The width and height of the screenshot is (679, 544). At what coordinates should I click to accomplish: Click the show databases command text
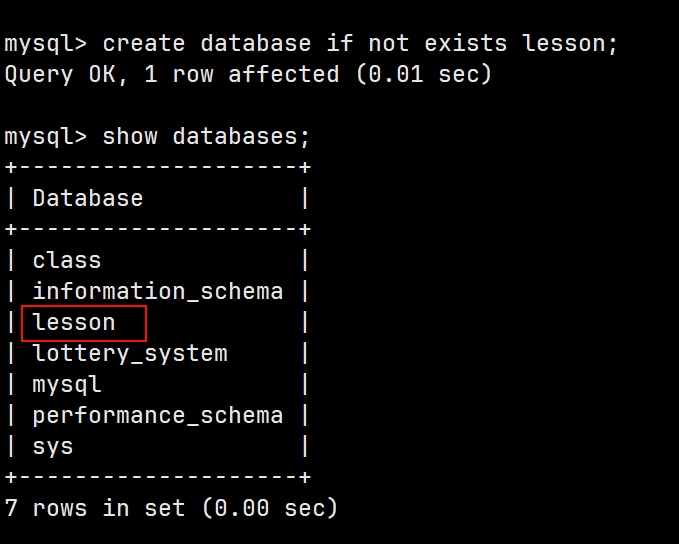point(206,137)
